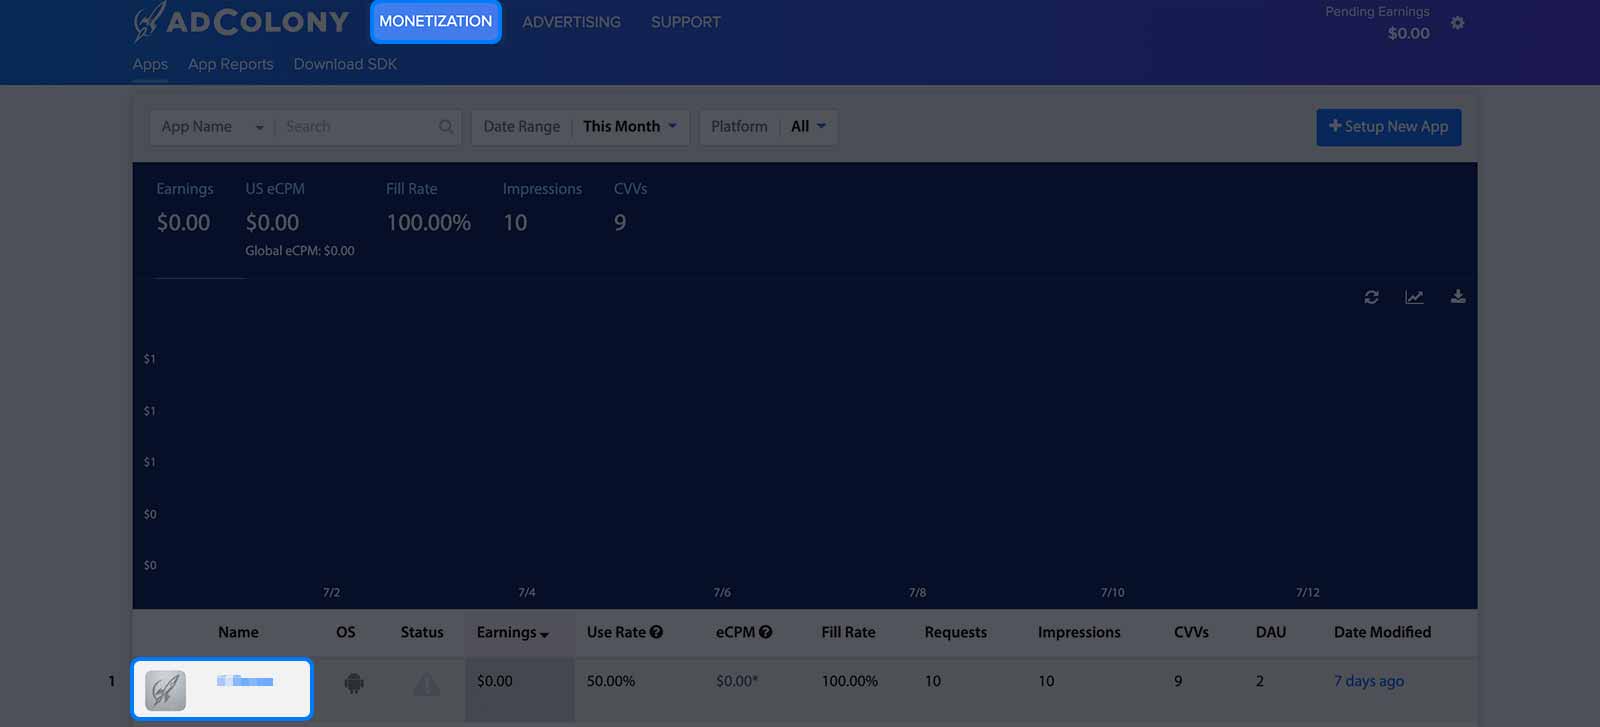Click the Android OS icon in row 1
Image resolution: width=1600 pixels, height=727 pixels.
point(353,684)
